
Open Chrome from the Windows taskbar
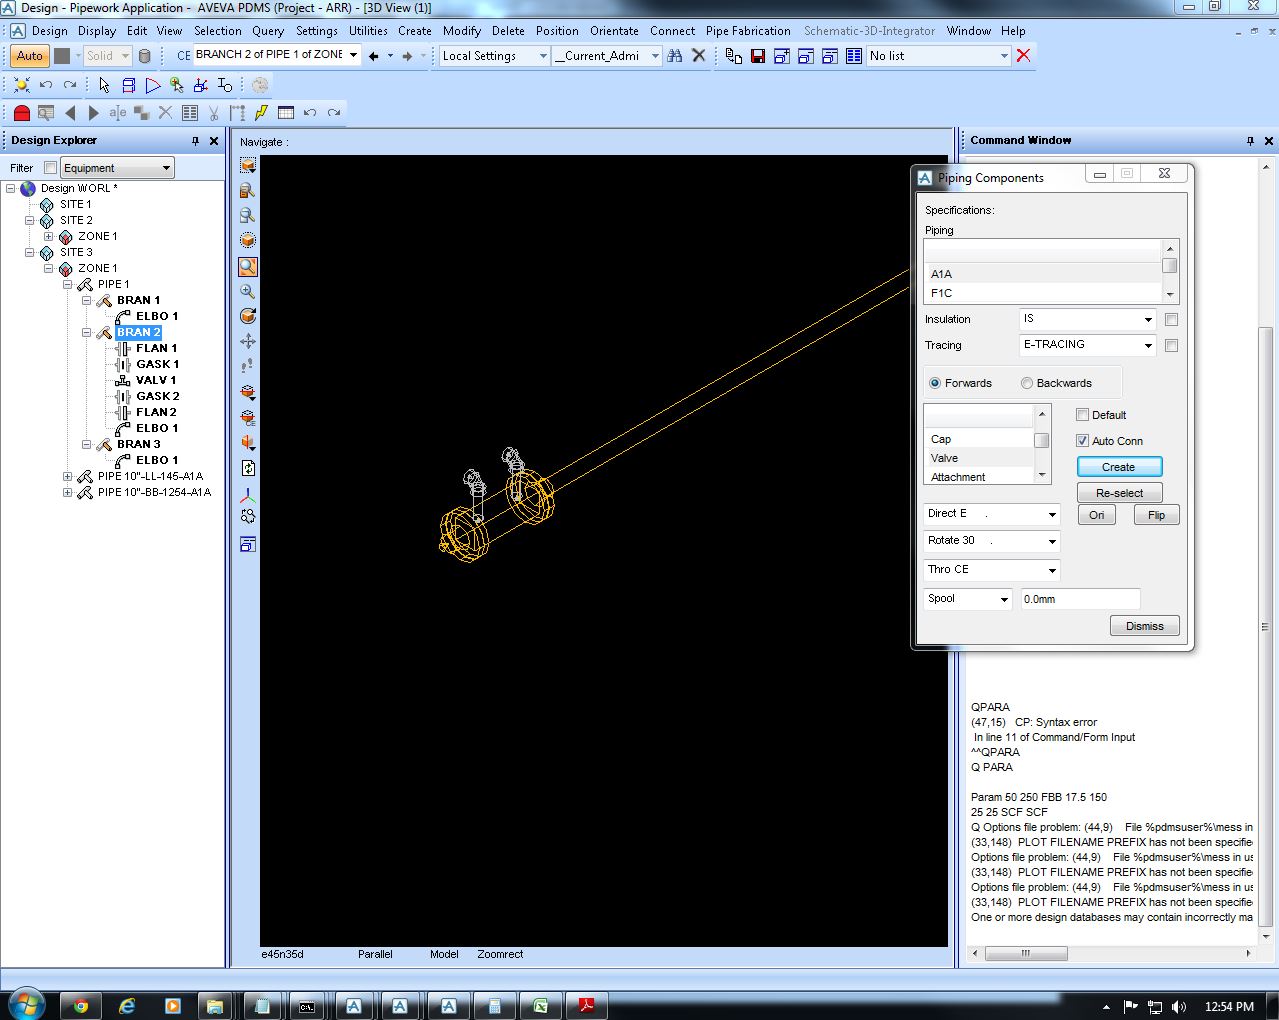click(x=81, y=1006)
